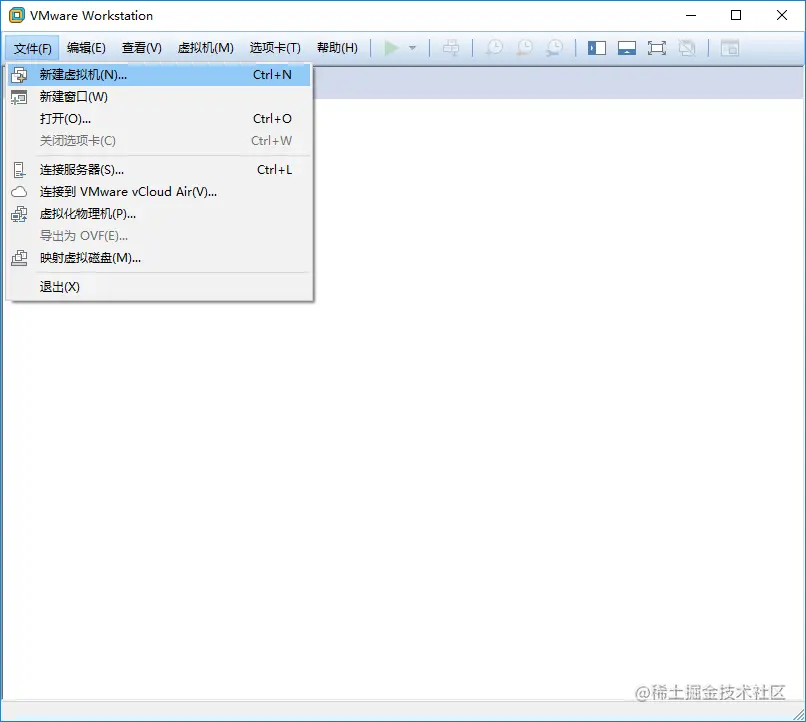Click the vCloud Air cloud icon
The width and height of the screenshot is (806, 722).
pyautogui.click(x=19, y=192)
